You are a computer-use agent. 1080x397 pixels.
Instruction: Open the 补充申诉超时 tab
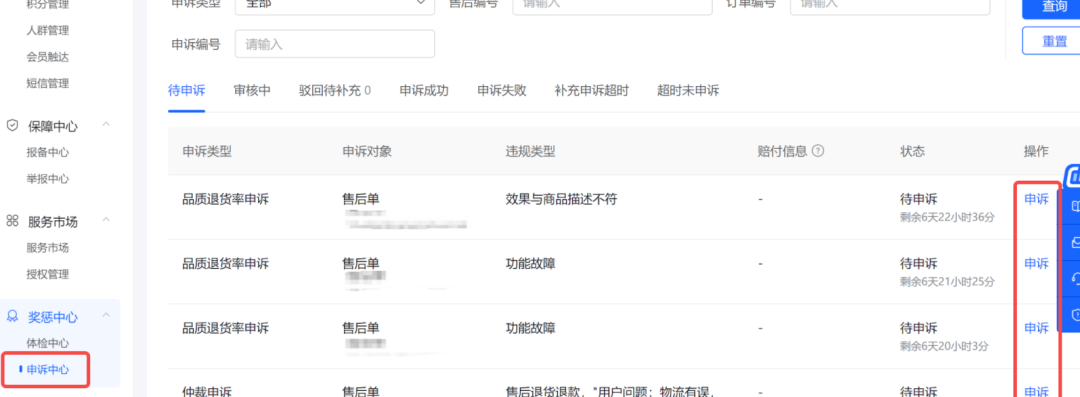pos(592,90)
